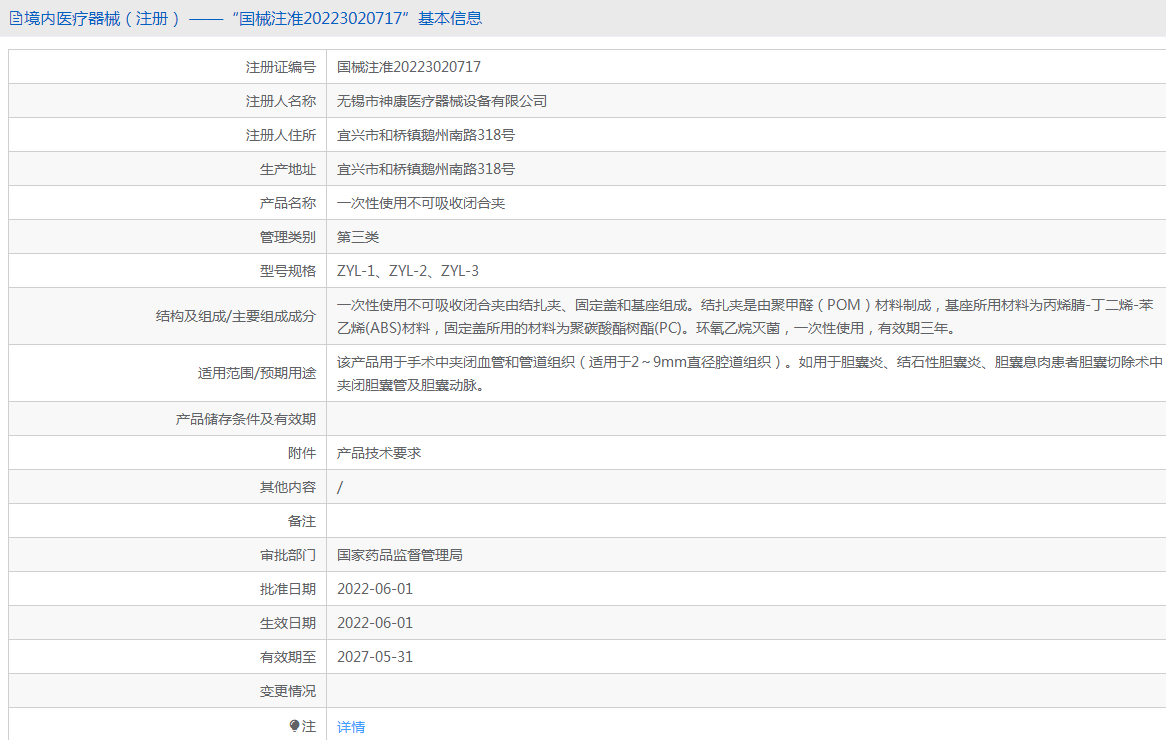1166x740 pixels.
Task: Click the 生效日期 label
Action: (288, 623)
